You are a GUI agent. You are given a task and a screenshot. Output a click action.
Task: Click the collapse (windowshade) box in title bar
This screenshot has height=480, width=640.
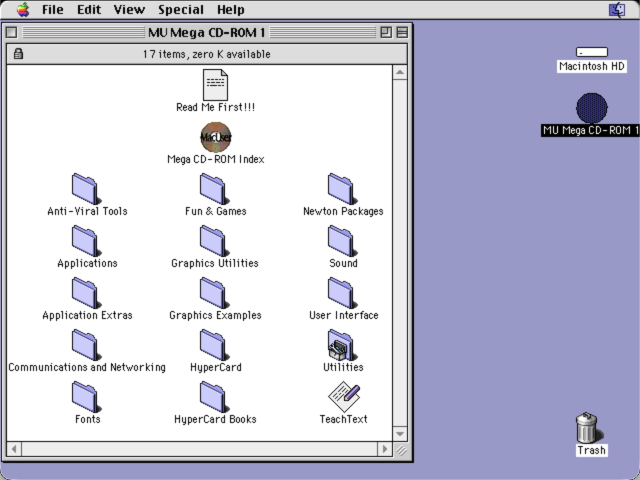(402, 32)
